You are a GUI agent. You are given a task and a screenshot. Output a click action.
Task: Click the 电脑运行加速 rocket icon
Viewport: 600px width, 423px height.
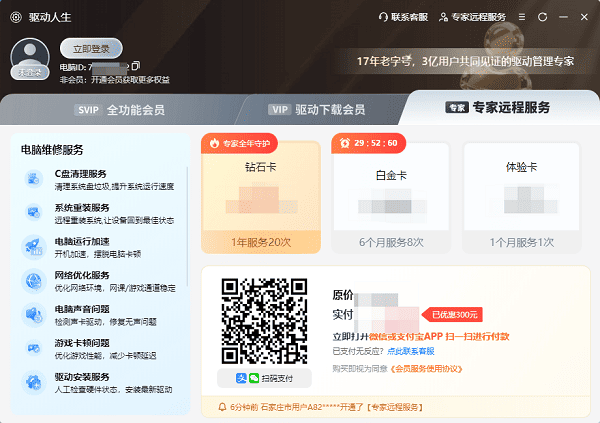(34, 247)
